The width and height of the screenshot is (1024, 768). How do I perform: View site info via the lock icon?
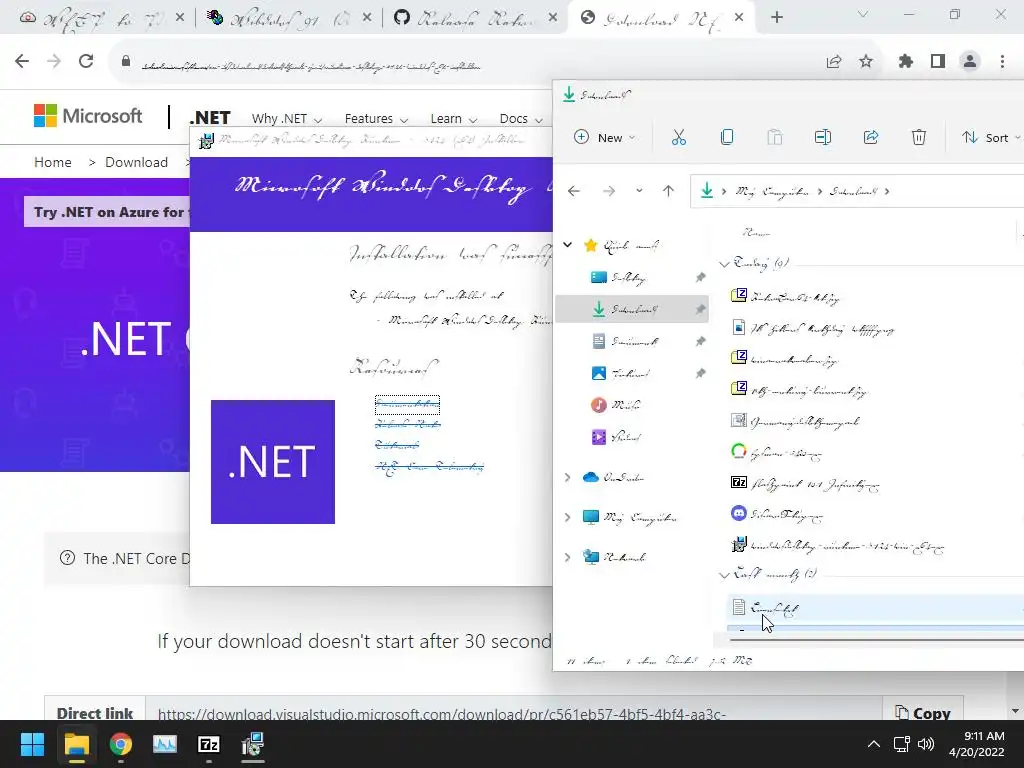tap(126, 61)
